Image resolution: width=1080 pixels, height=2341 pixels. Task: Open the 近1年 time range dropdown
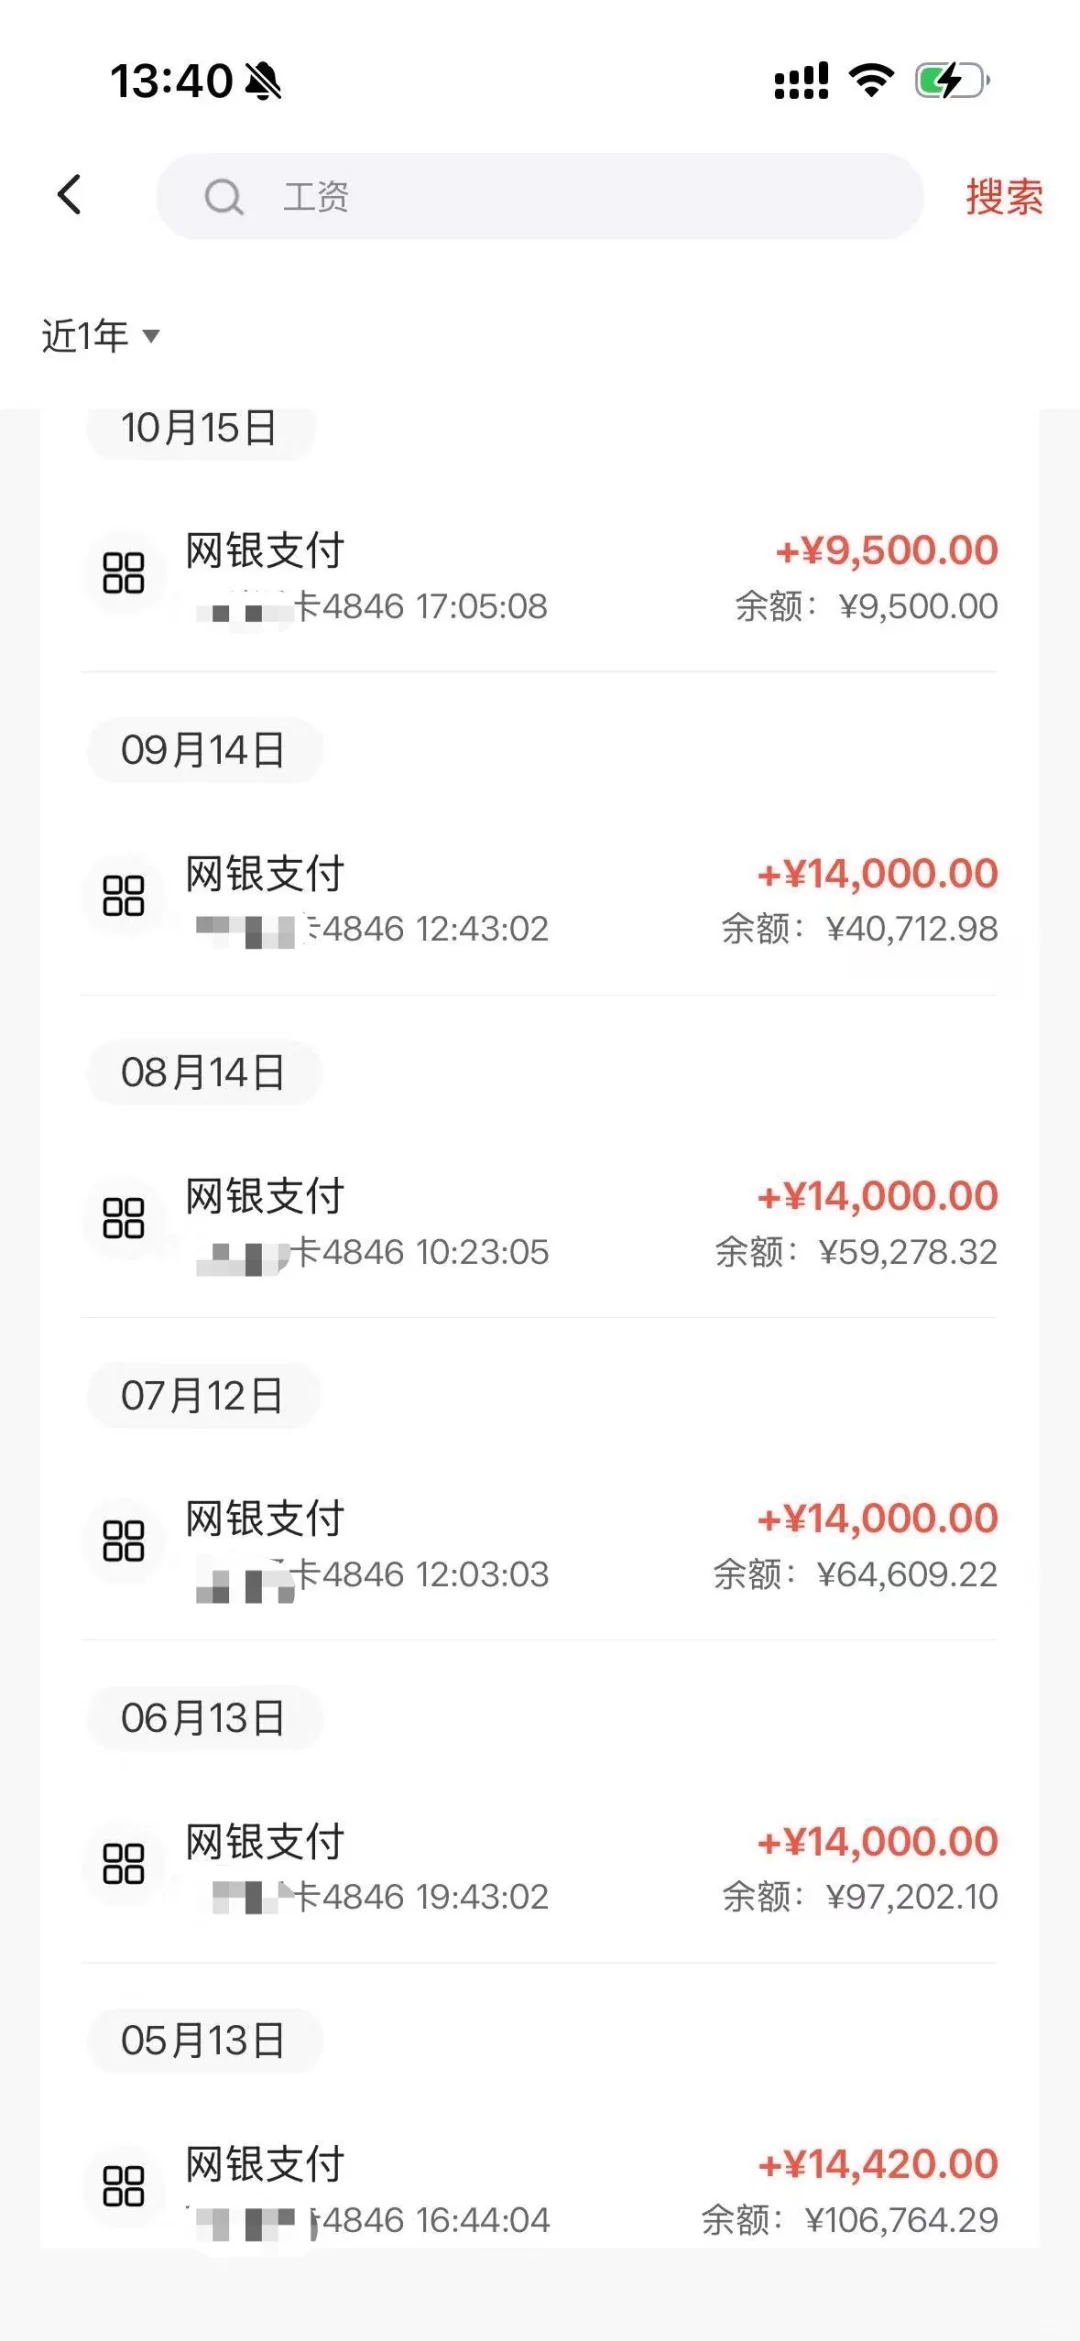pos(100,336)
